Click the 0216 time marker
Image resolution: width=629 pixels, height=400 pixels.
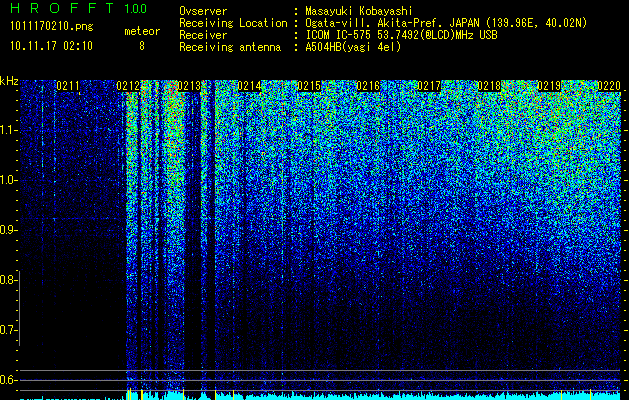click(368, 86)
